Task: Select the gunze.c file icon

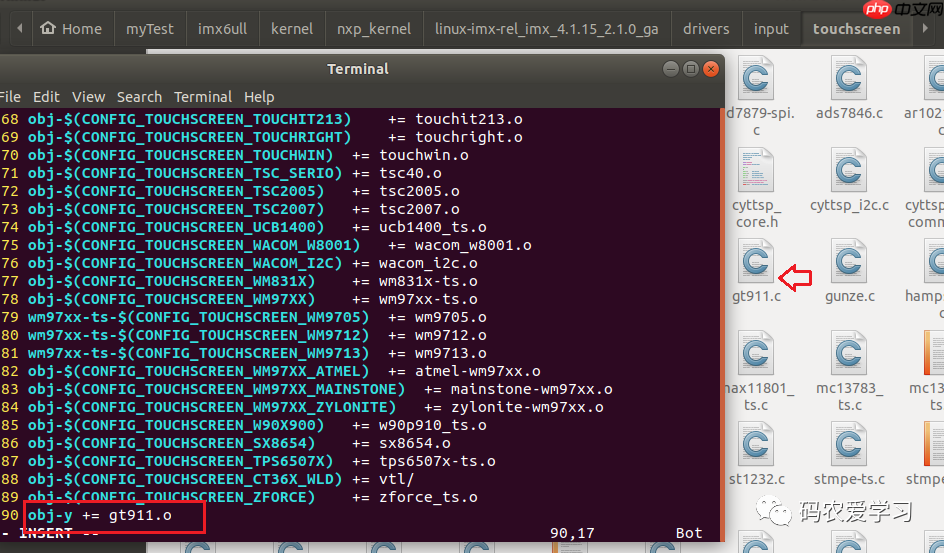Action: coord(848,261)
